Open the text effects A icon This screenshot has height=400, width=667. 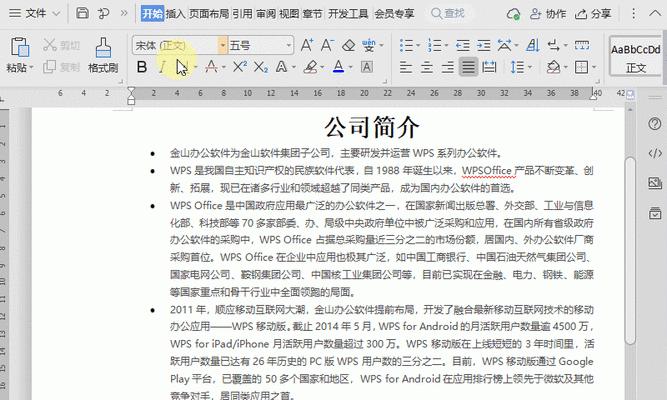click(x=281, y=67)
